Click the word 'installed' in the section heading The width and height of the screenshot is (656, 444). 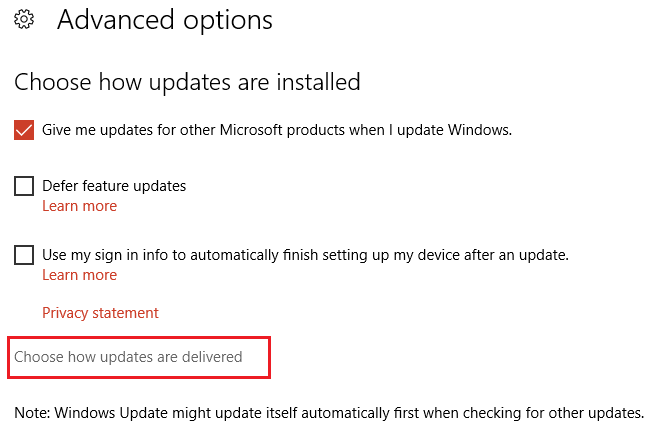[x=312, y=81]
